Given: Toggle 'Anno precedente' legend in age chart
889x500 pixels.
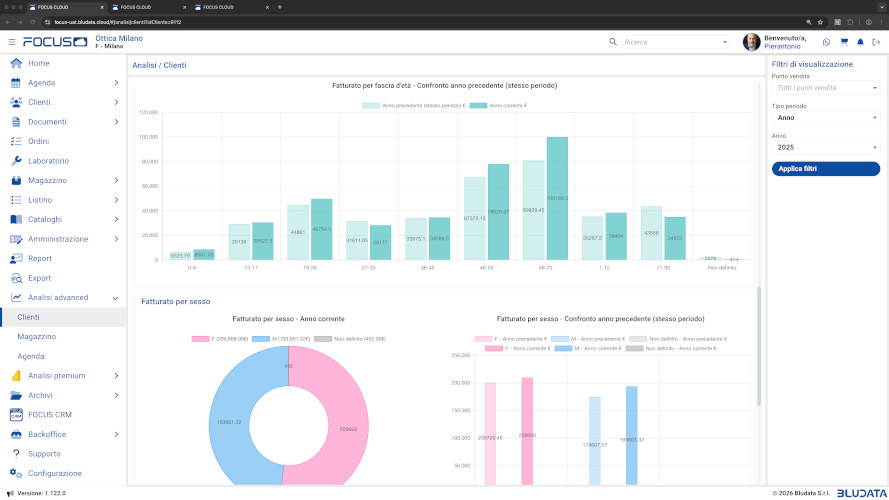Looking at the screenshot, I should point(414,105).
